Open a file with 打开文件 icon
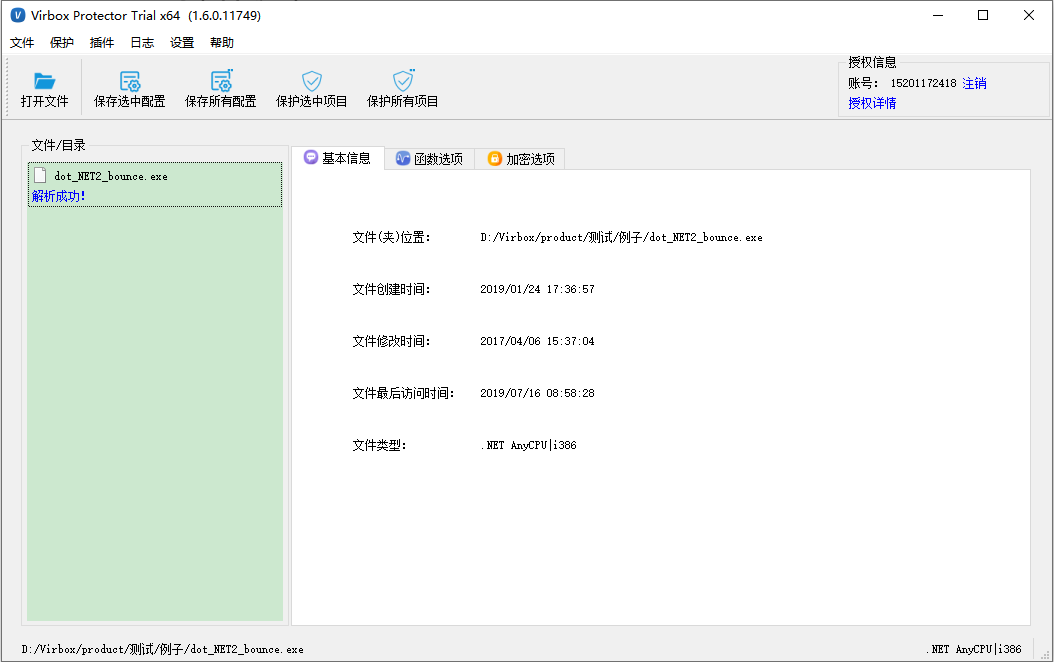The height and width of the screenshot is (662, 1054). point(44,89)
